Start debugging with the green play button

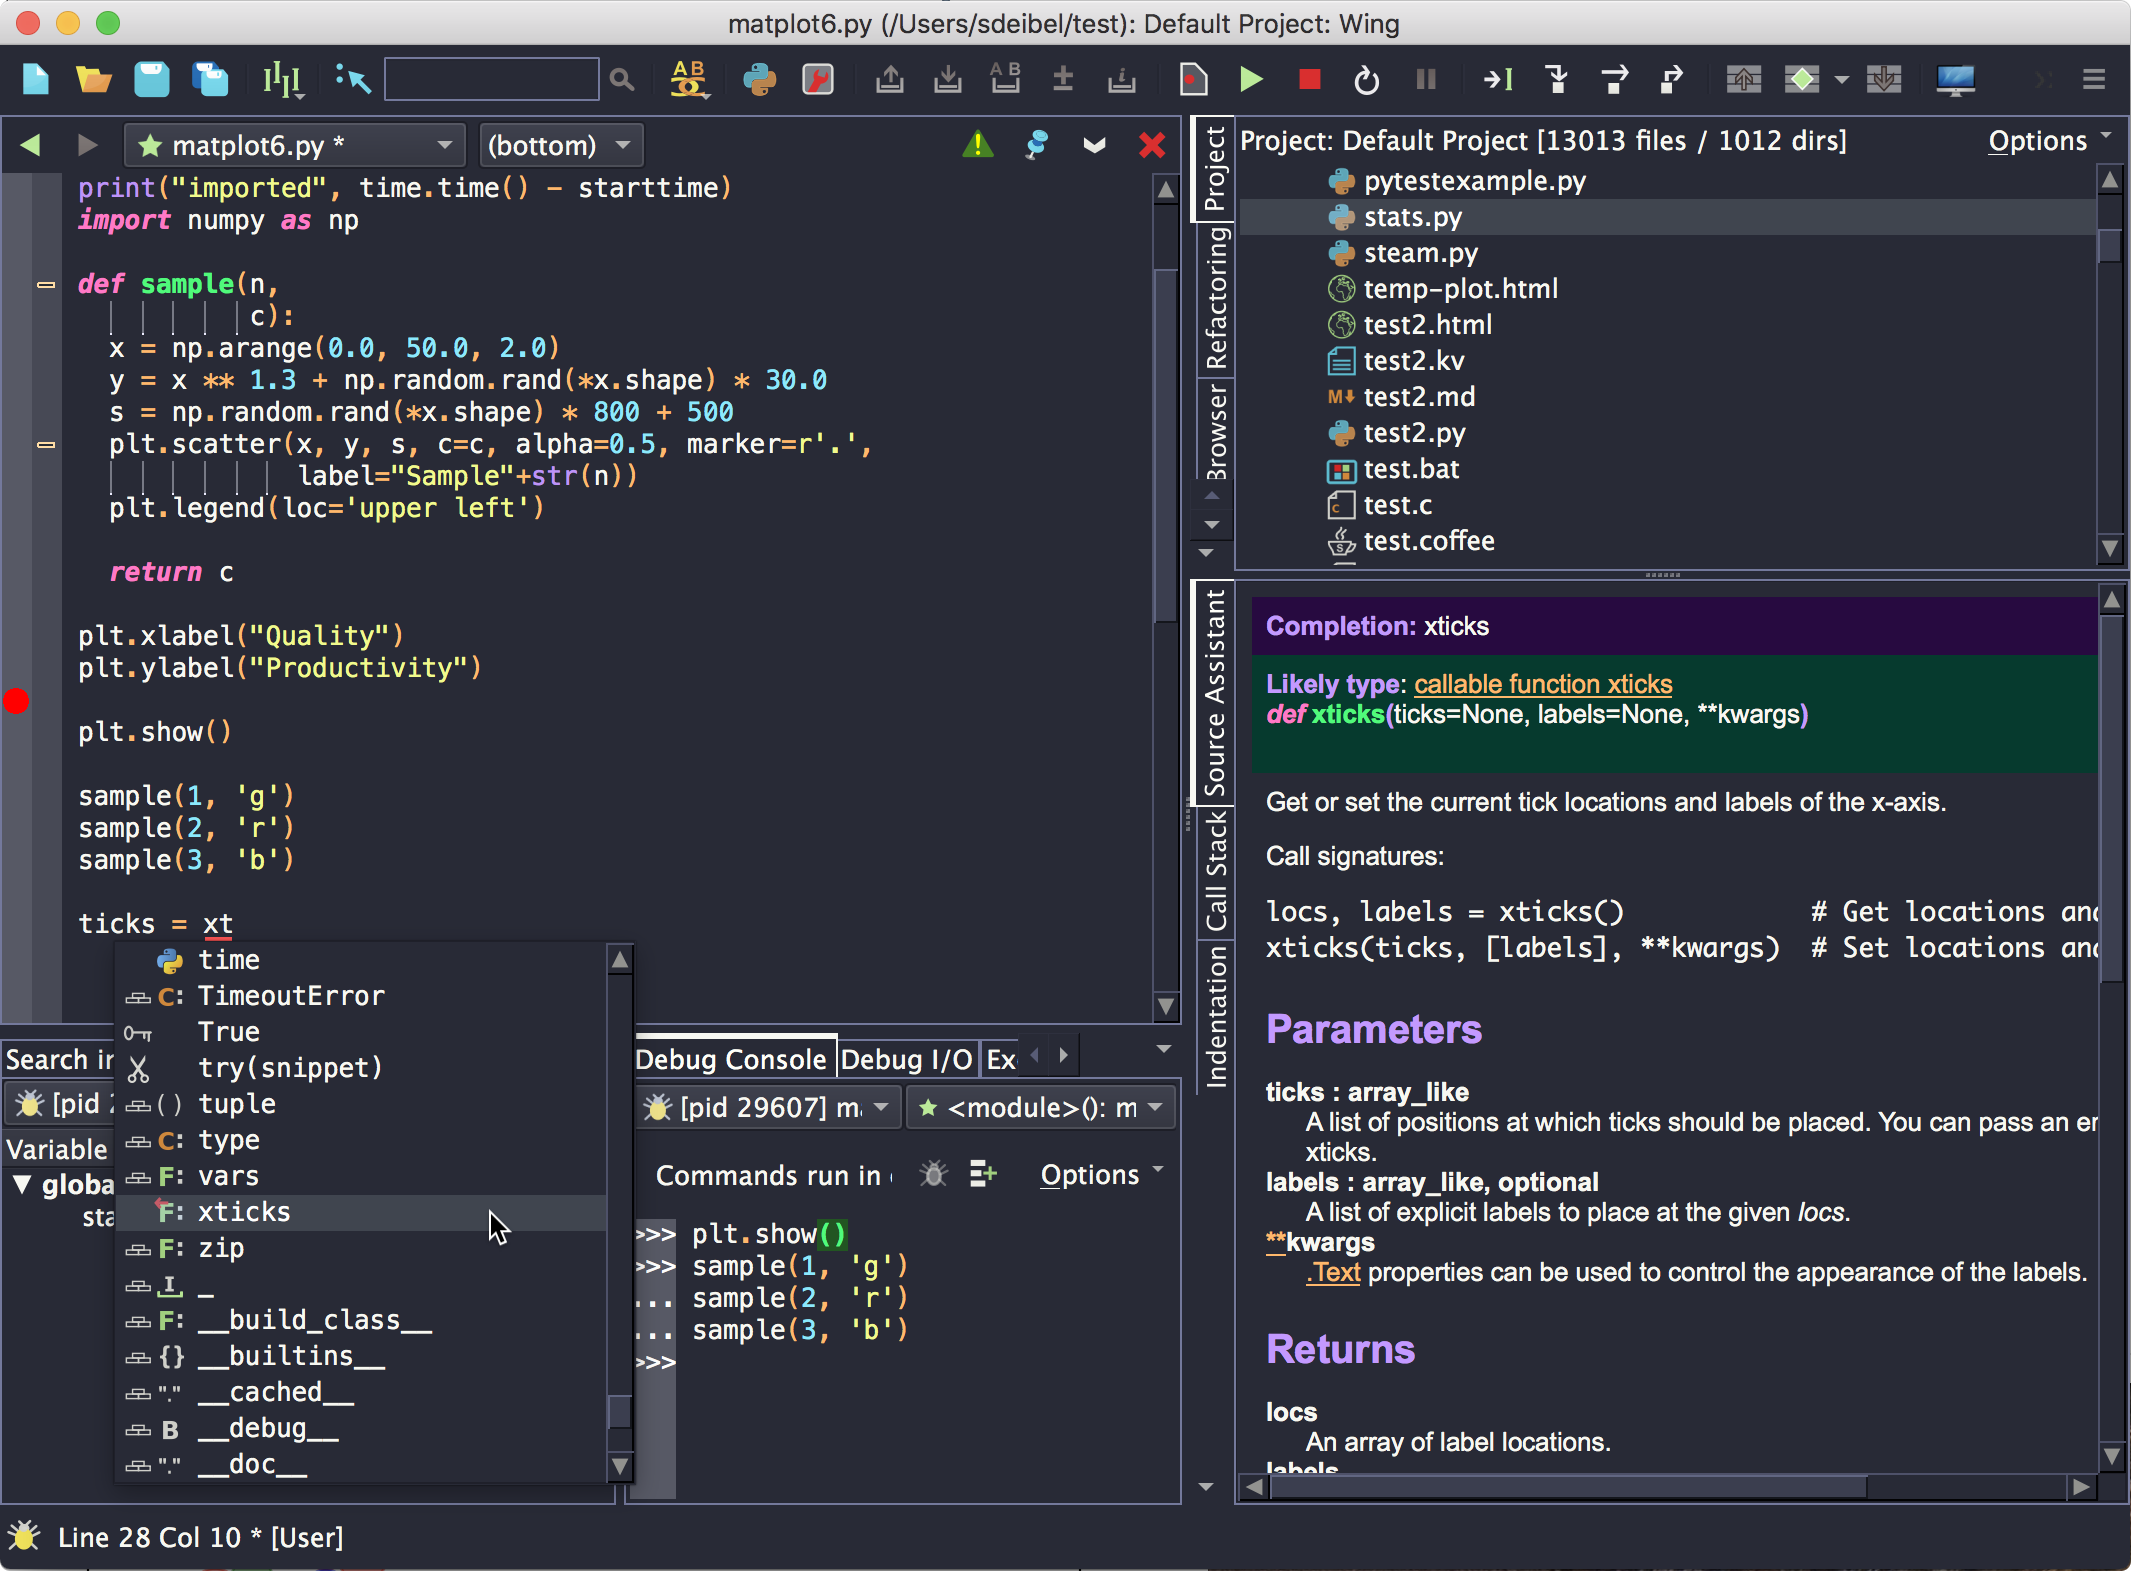click(x=1251, y=79)
